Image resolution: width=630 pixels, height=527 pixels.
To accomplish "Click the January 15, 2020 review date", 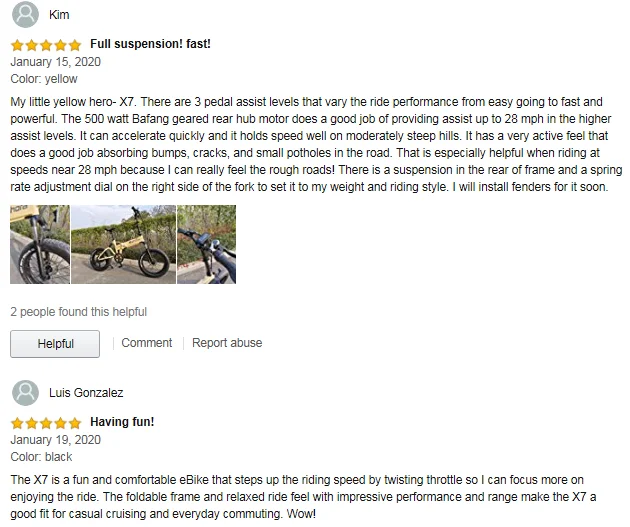I will pos(55,62).
